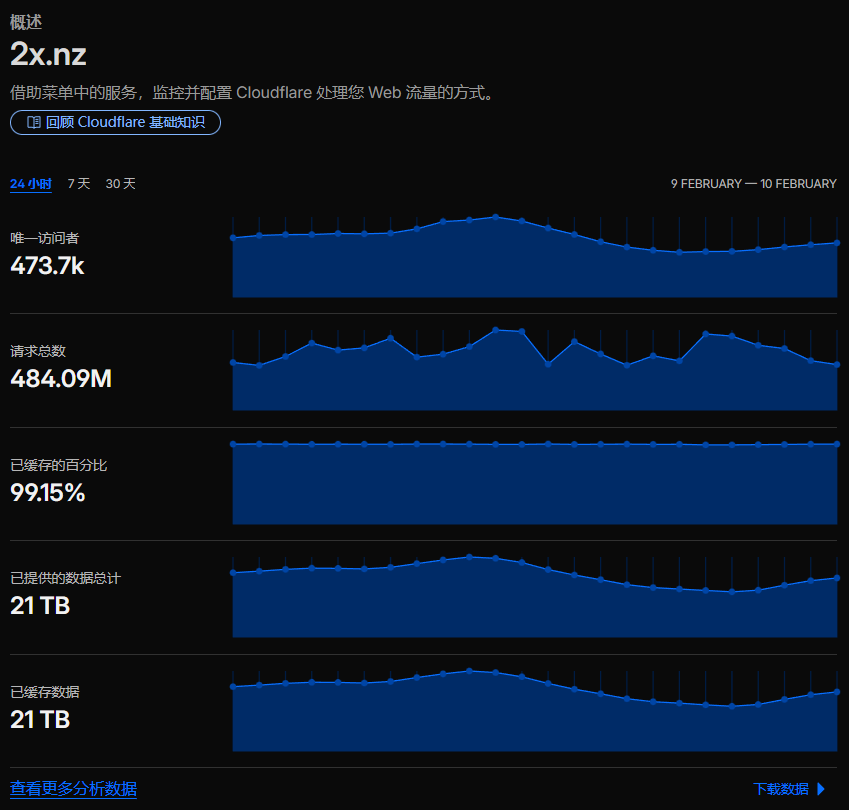Switch to the 30 天 time range
Screen dimensions: 849x810
[x=121, y=184]
